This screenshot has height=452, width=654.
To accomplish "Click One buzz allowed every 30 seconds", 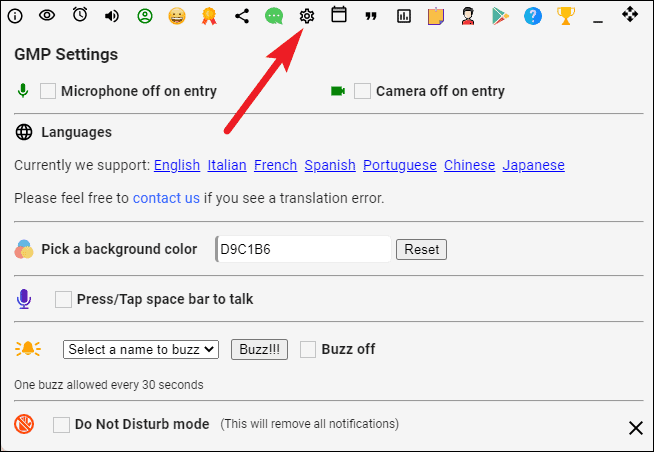I will pyautogui.click(x=109, y=384).
